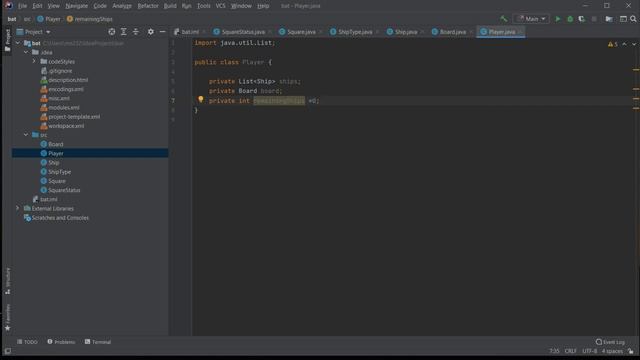This screenshot has height=360, width=640.
Task: Collapse the .idea folder
Action: point(26,52)
